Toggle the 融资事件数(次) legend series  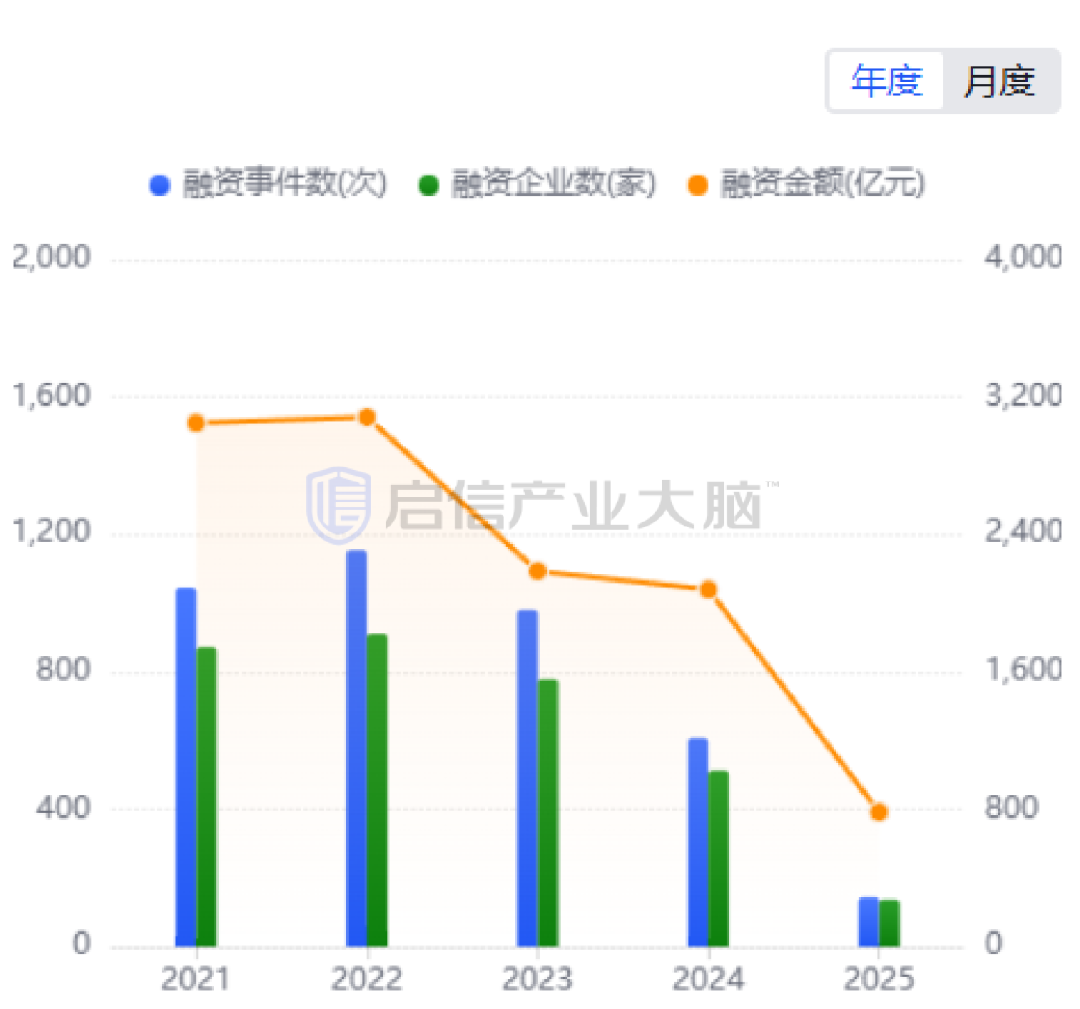(269, 184)
